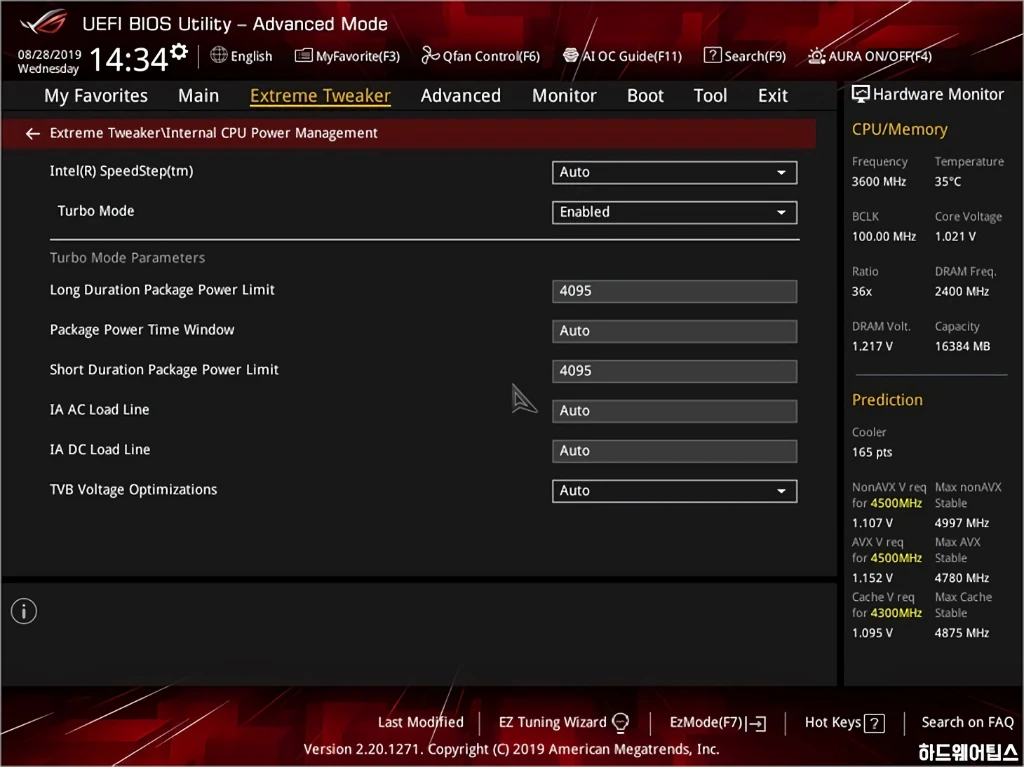This screenshot has height=767, width=1024.
Task: Click the Long Duration Package Power Limit label
Action: [x=162, y=290]
